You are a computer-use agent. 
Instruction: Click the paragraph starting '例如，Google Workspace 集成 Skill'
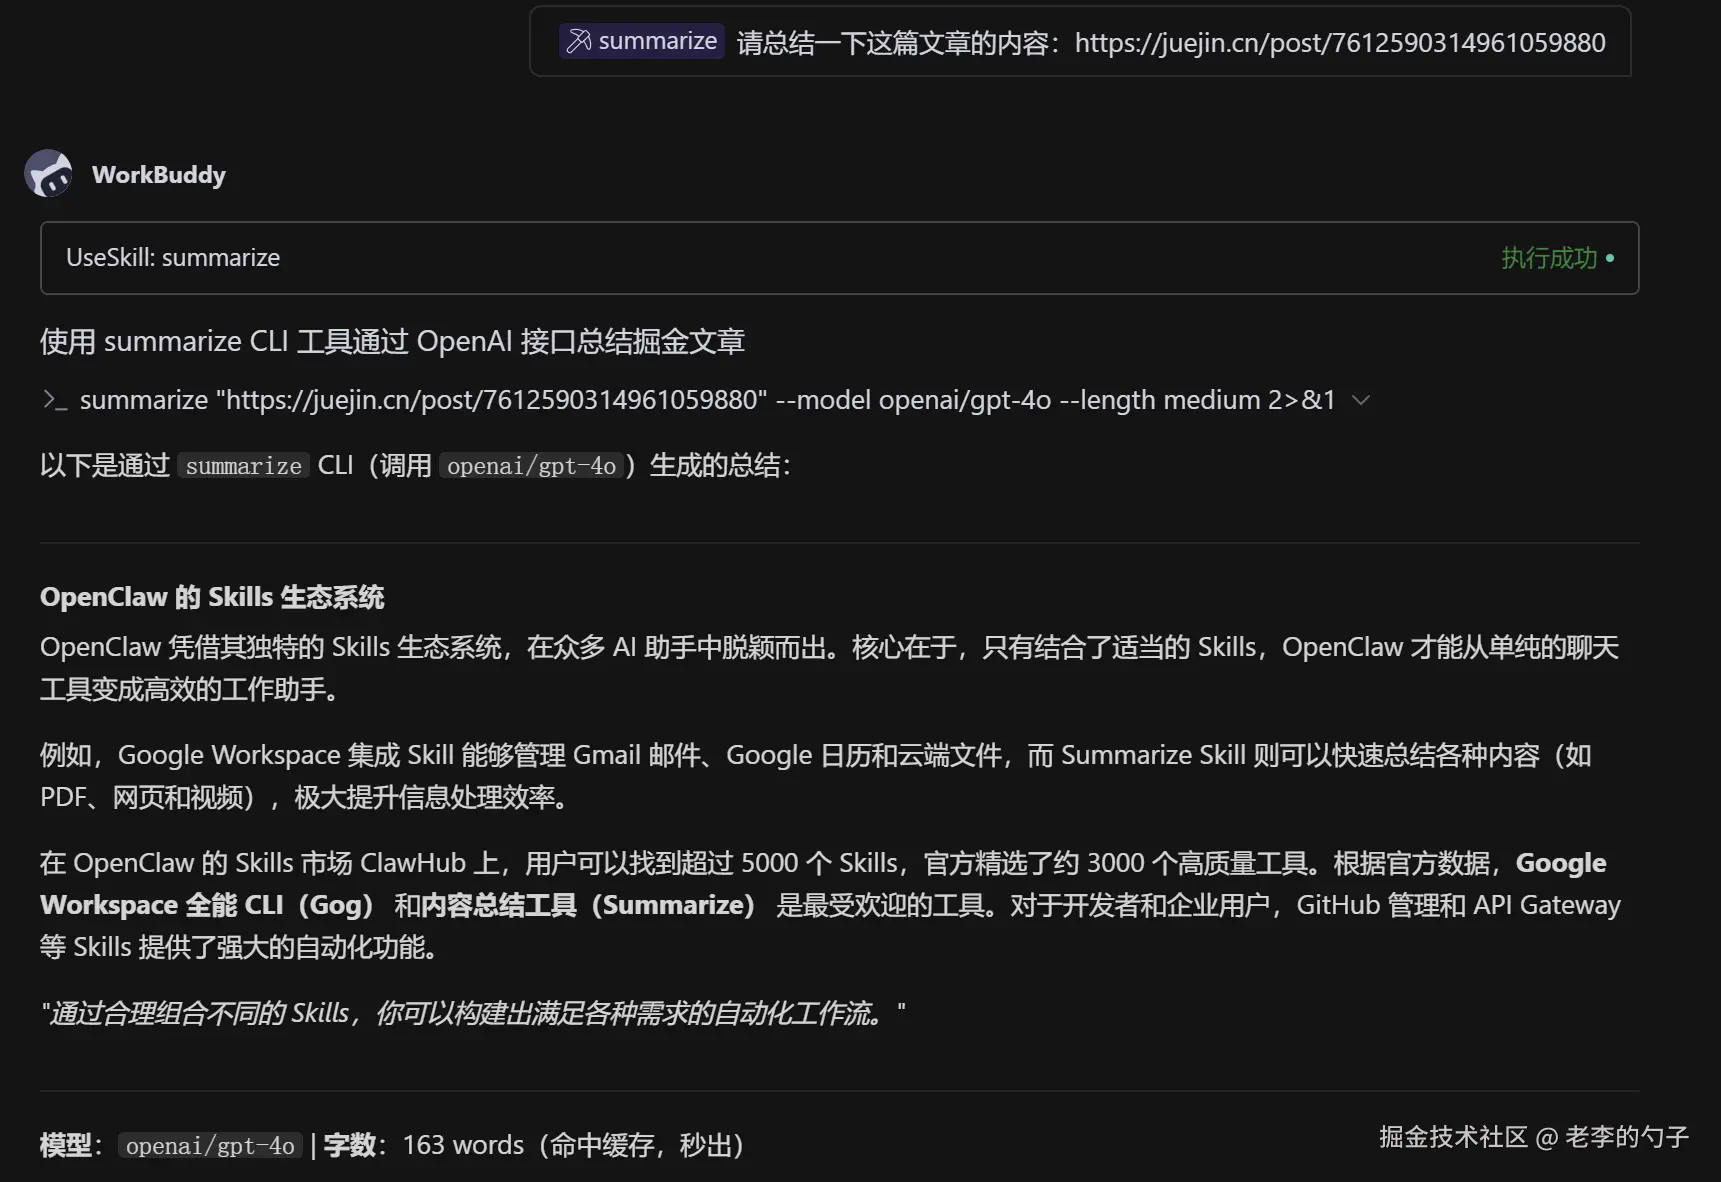(815, 776)
